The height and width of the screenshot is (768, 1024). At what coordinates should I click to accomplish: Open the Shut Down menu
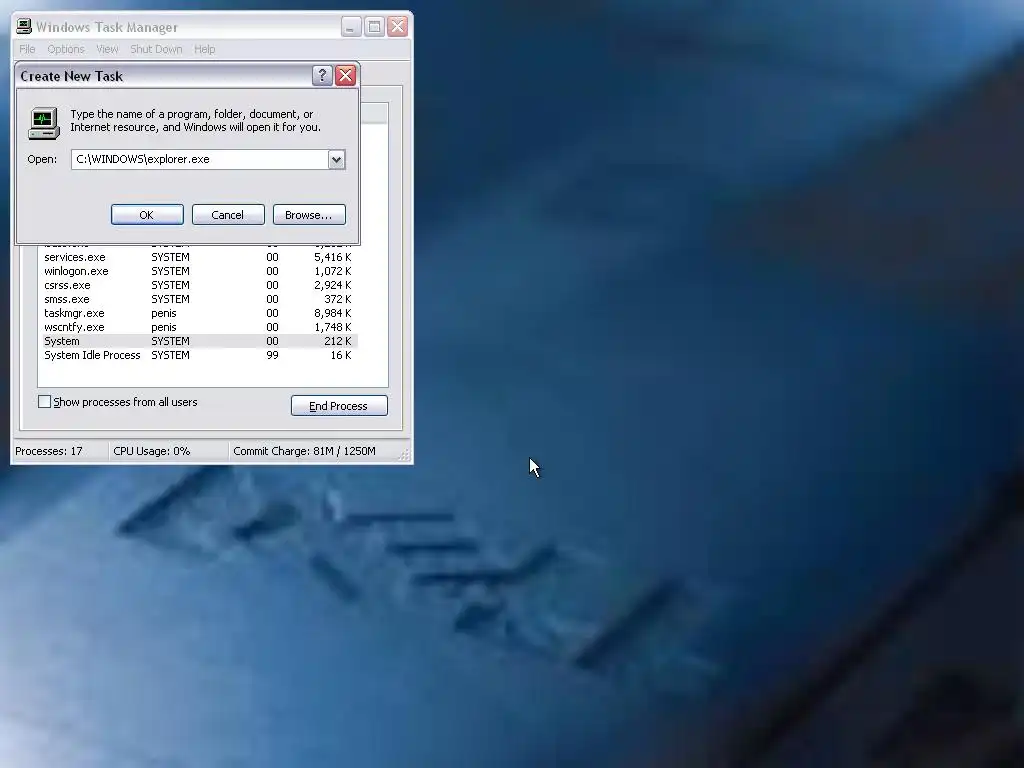click(156, 49)
